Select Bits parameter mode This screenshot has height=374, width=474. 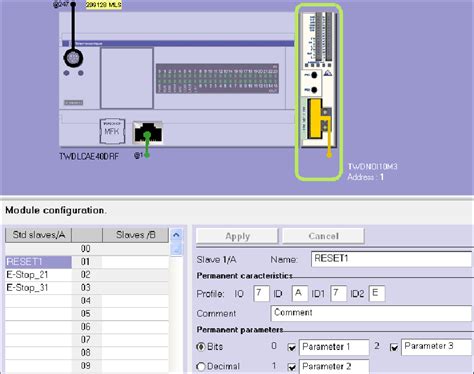(x=201, y=347)
